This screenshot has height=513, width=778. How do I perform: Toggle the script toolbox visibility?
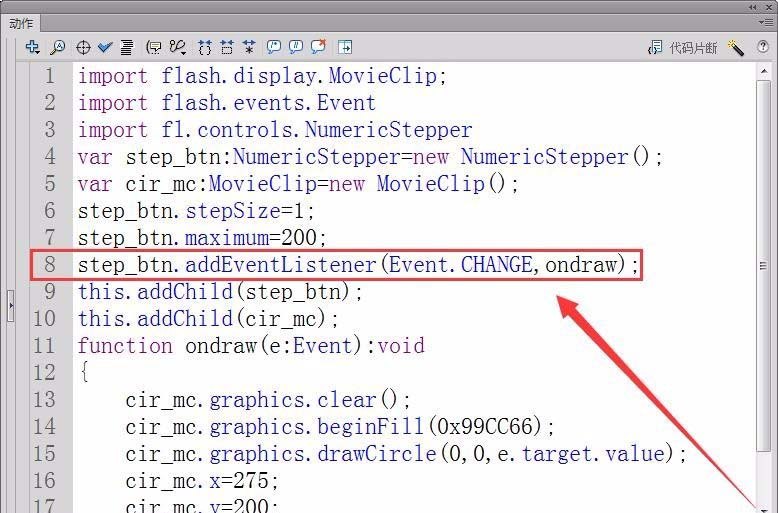pyautogui.click(x=345, y=48)
